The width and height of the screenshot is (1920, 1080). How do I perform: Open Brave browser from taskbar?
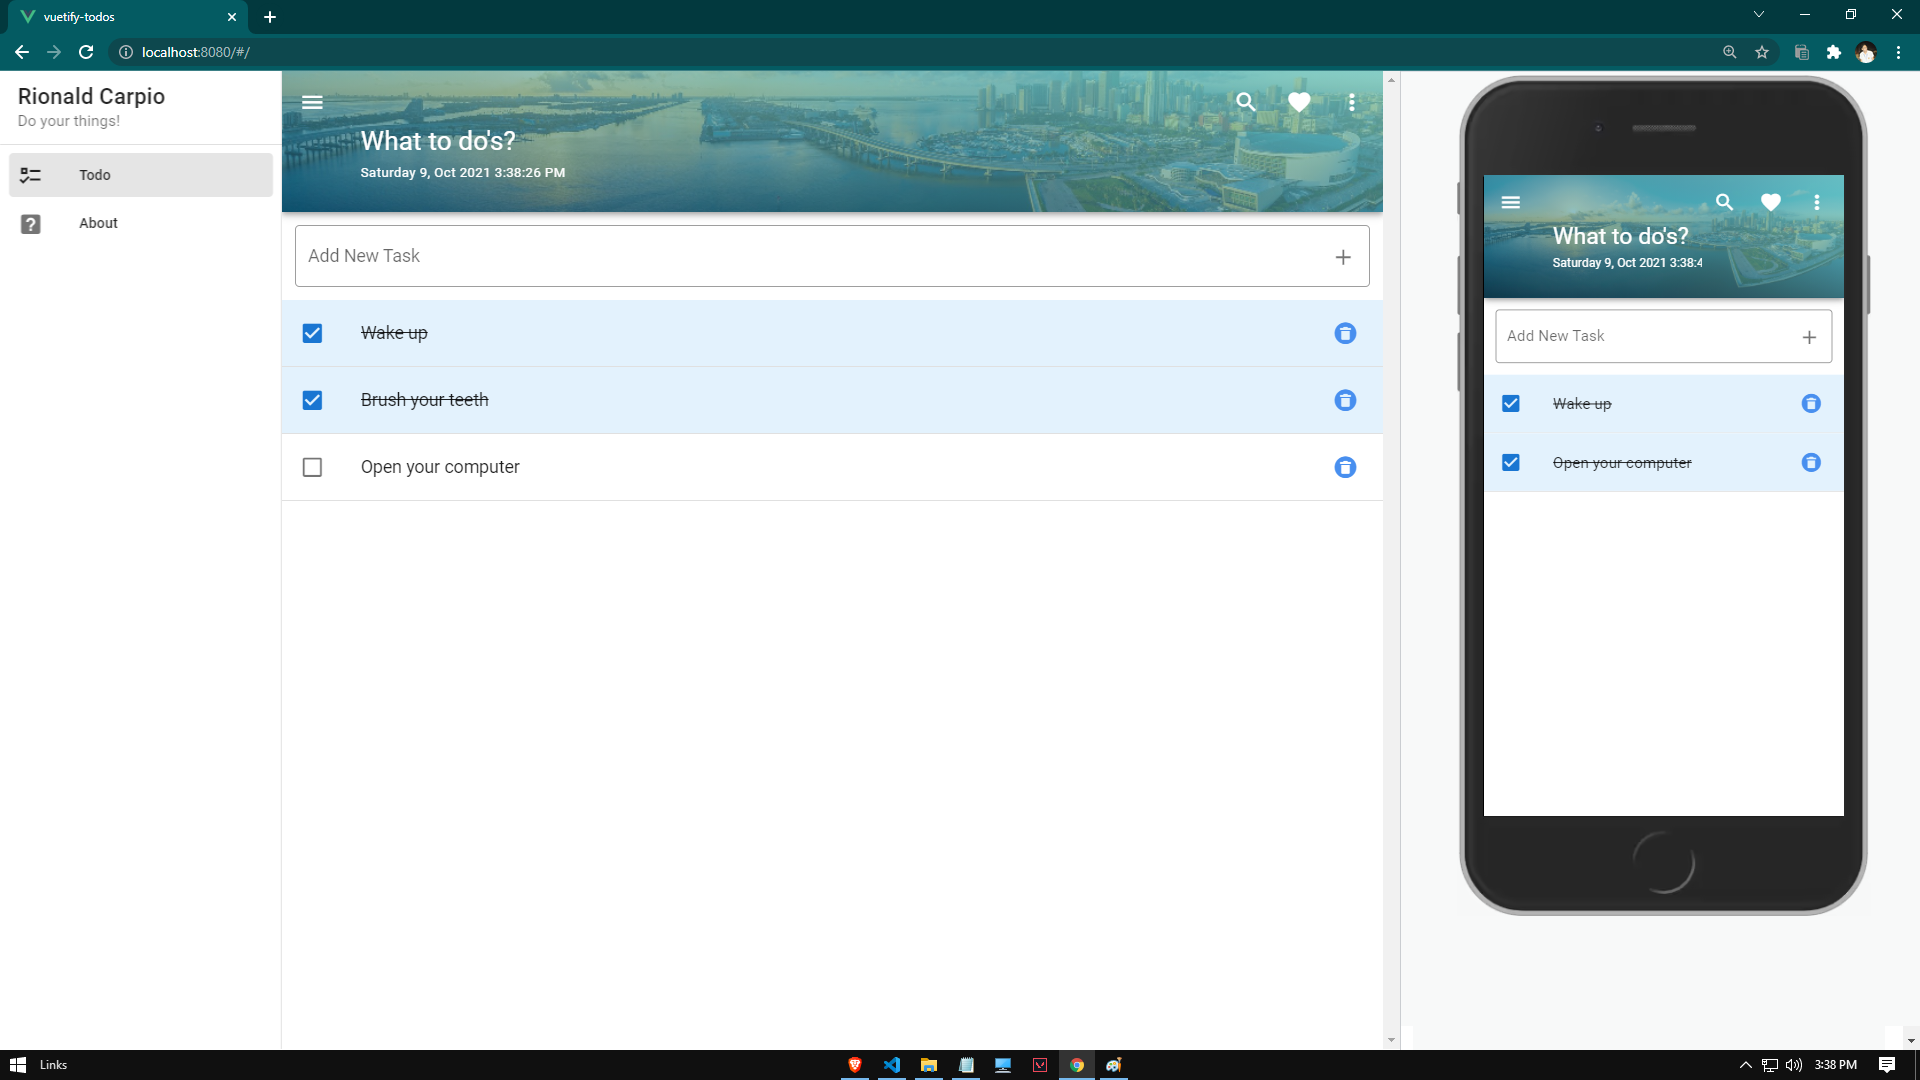855,1065
